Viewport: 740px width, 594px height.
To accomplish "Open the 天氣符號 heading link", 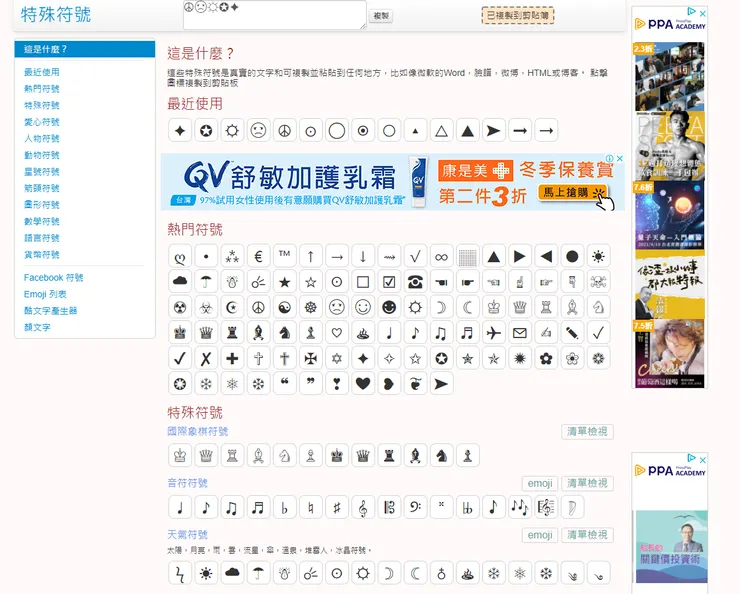I will click(187, 535).
